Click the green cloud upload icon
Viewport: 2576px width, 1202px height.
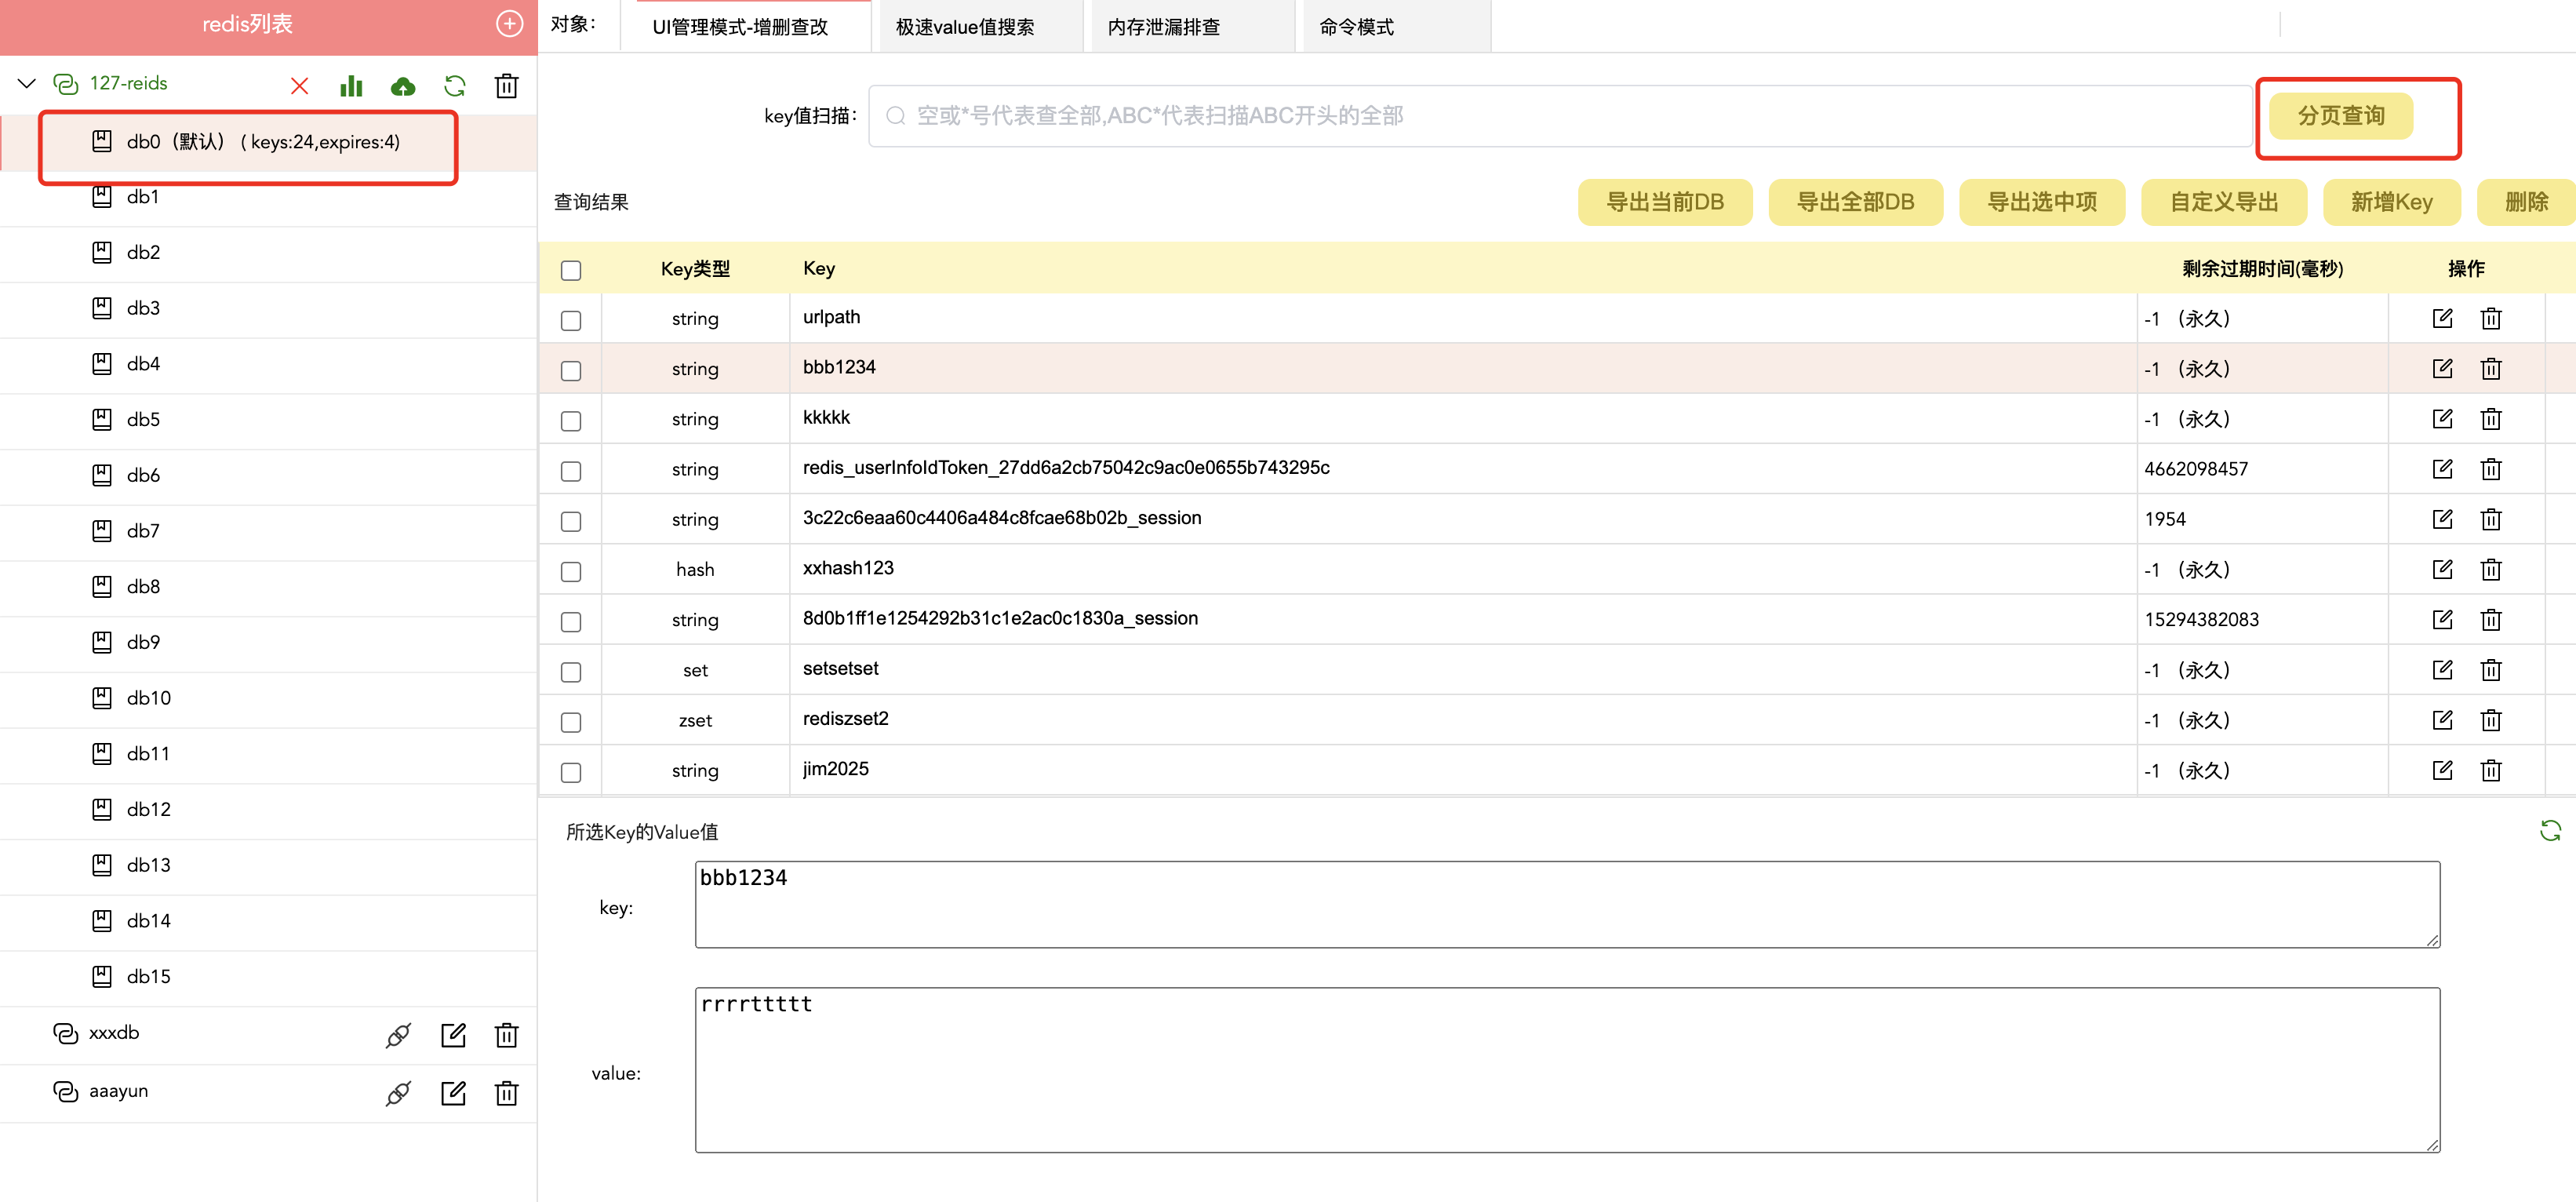click(403, 86)
